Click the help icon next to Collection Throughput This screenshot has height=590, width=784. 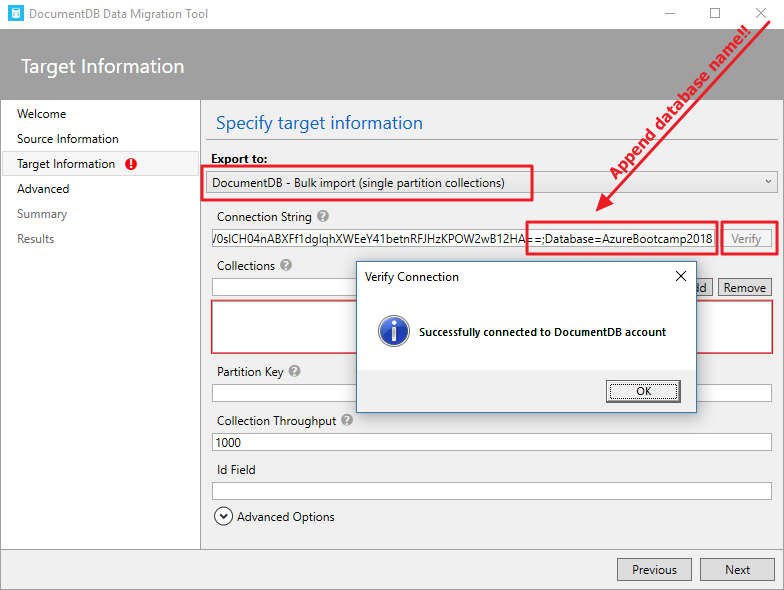347,420
